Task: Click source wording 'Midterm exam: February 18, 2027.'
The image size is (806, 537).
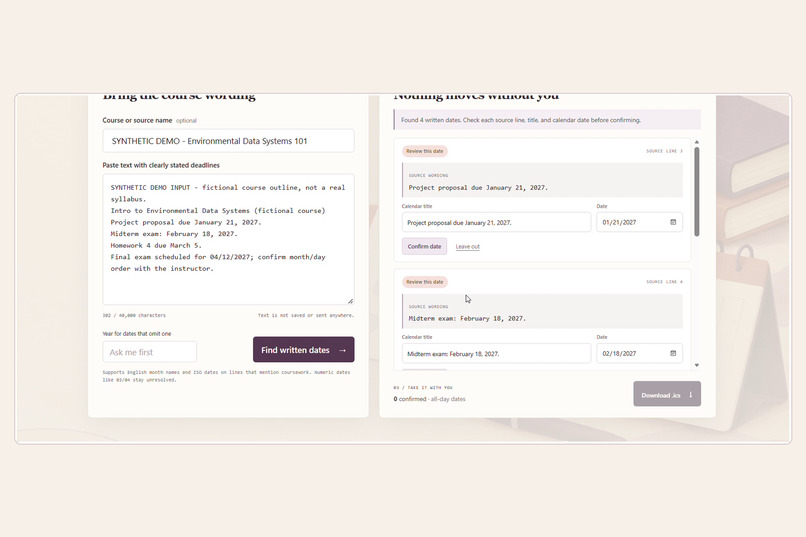Action: pos(467,319)
